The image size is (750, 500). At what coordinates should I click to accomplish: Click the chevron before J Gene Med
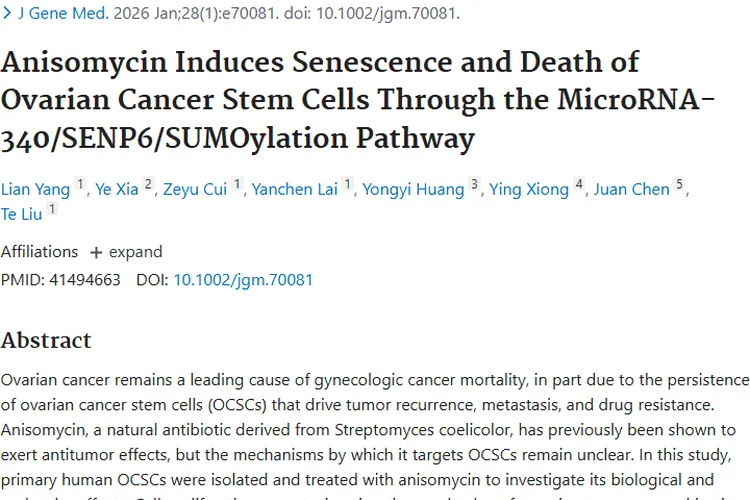(x=8, y=14)
